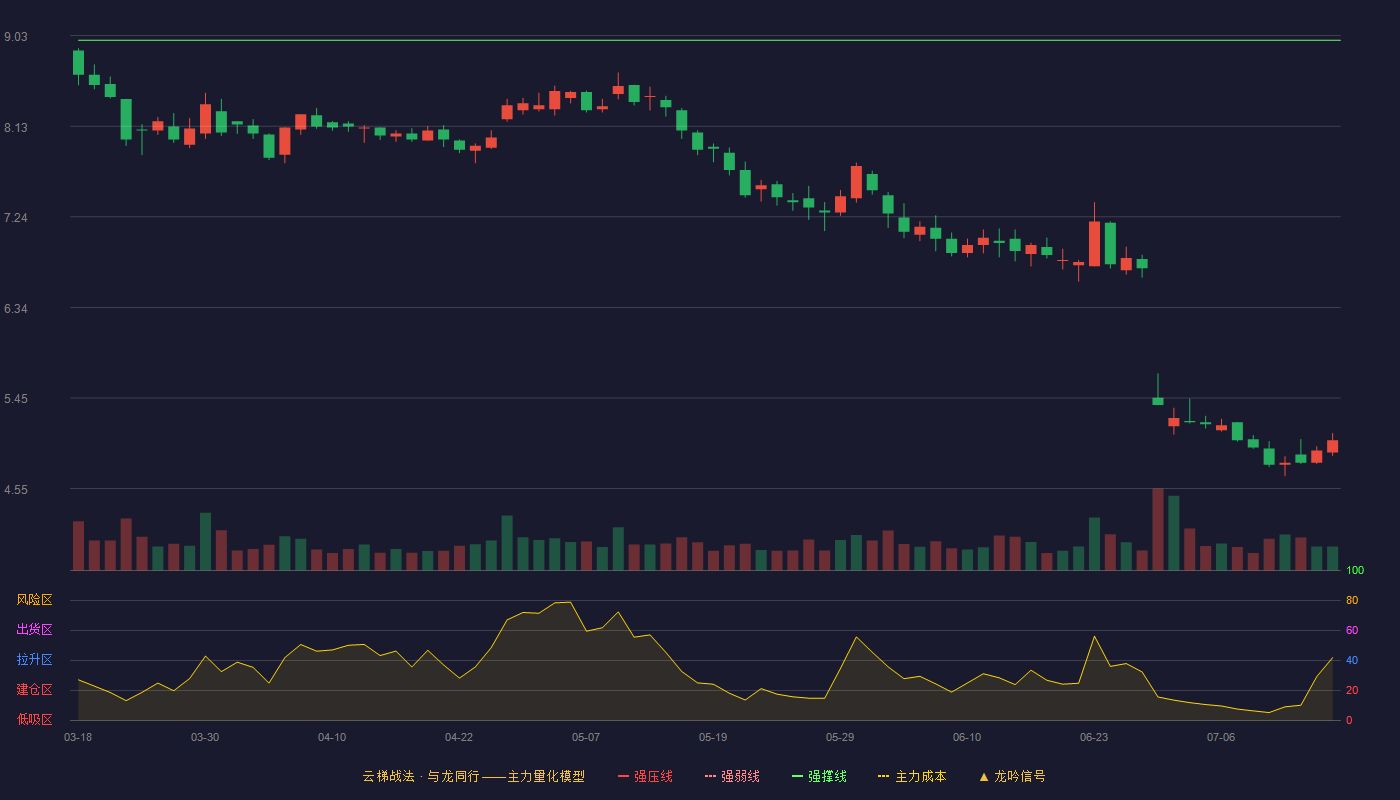The height and width of the screenshot is (800, 1400).
Task: Click the green line at 9.03
Action: 709,40
